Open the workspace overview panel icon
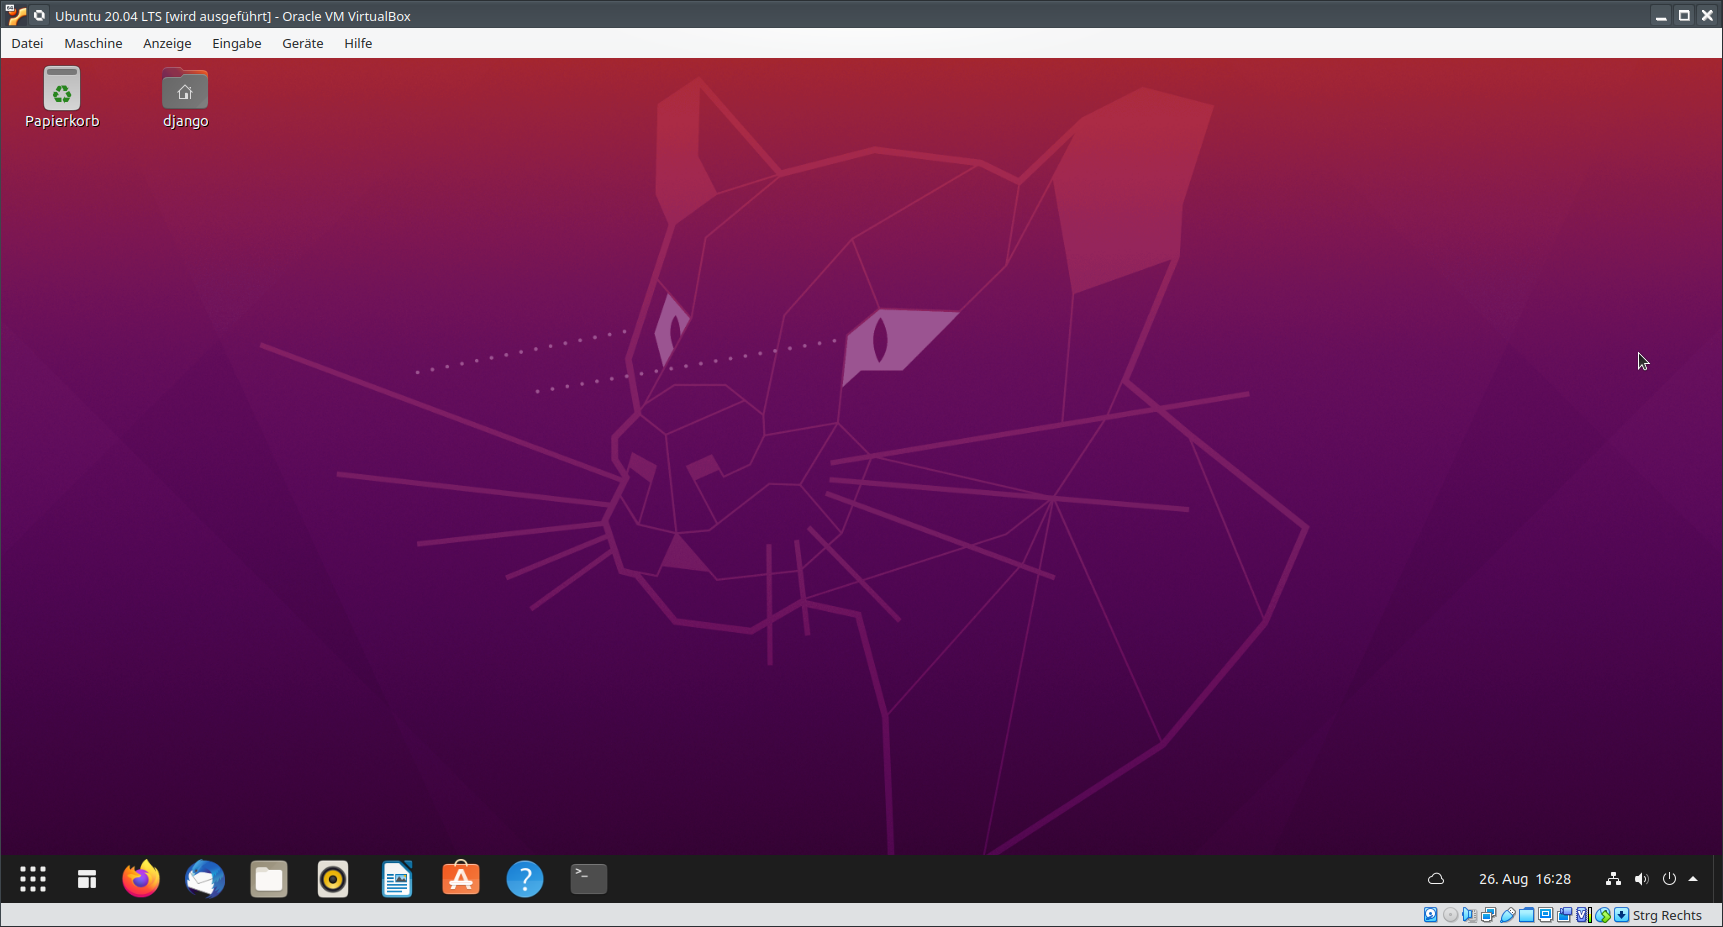 tap(87, 879)
